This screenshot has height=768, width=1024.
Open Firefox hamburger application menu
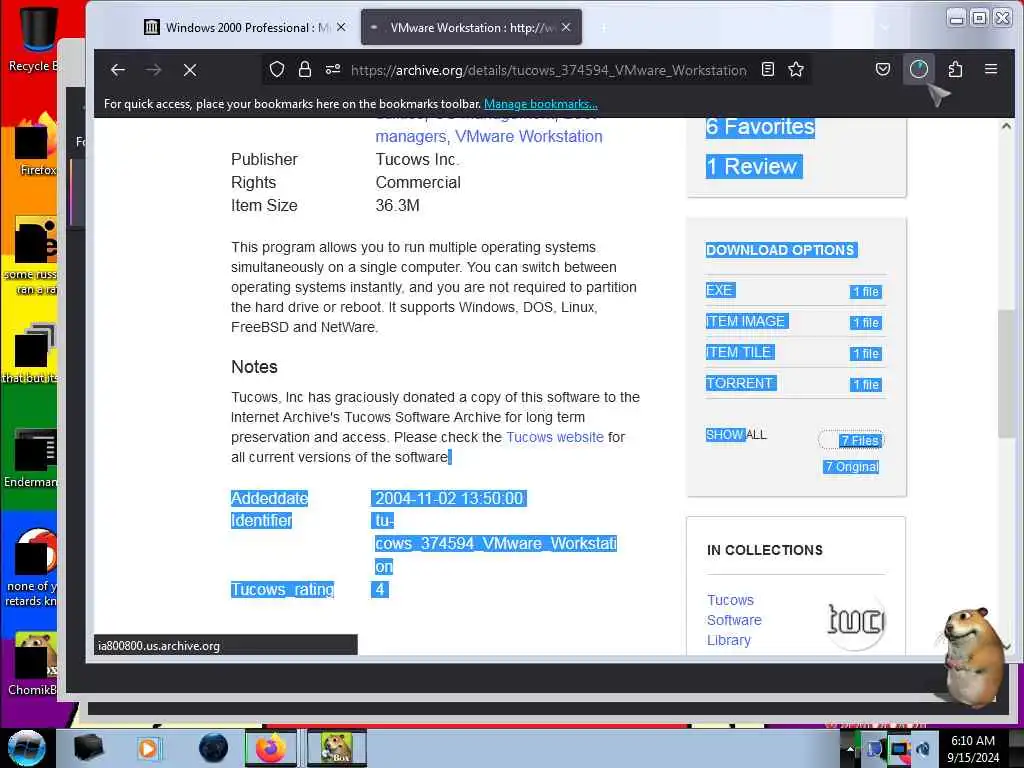(991, 69)
